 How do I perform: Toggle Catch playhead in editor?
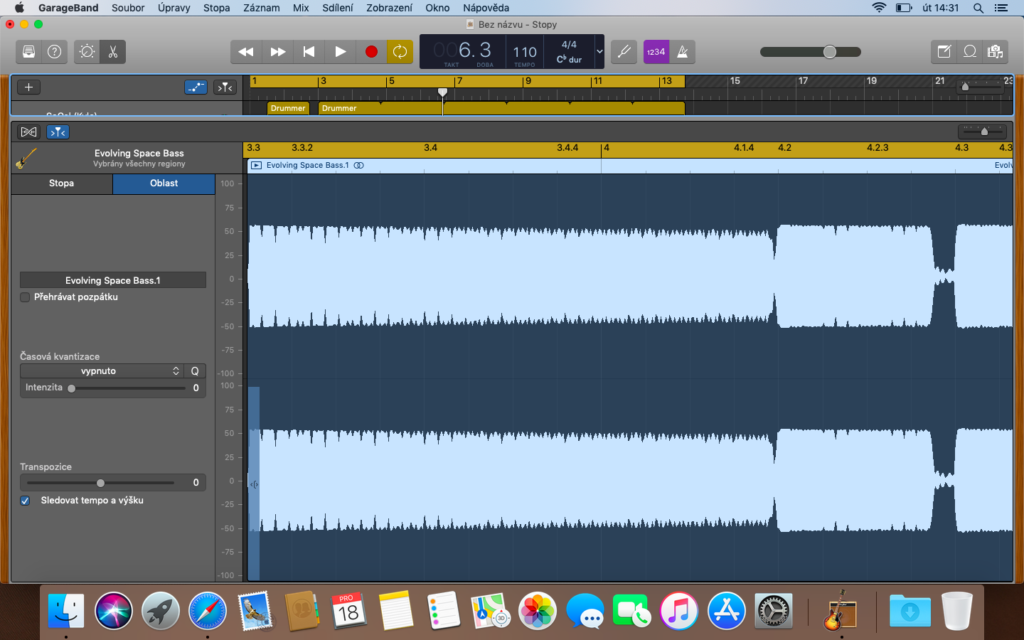(x=57, y=132)
